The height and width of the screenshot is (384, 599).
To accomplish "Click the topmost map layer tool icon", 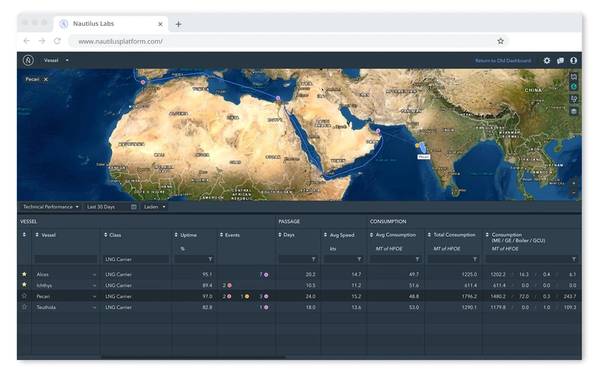I will (x=573, y=76).
